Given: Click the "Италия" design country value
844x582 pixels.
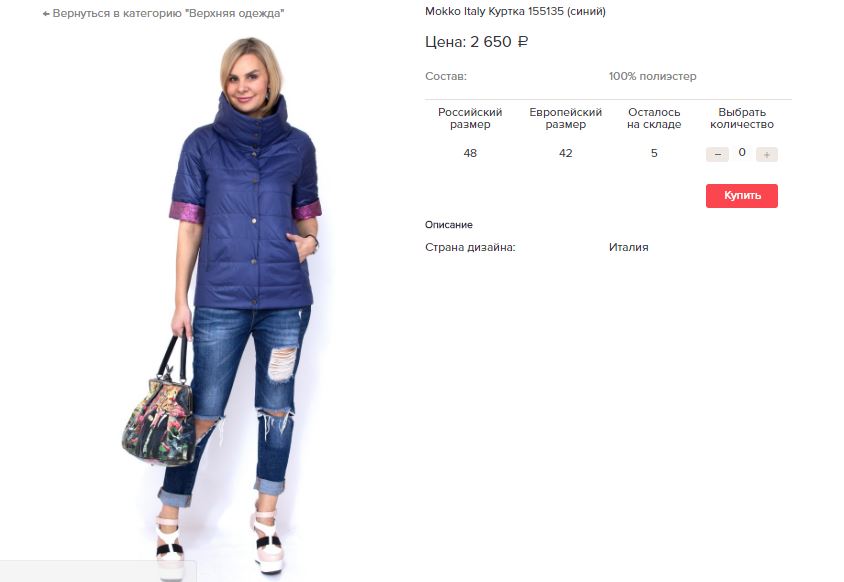Looking at the screenshot, I should [629, 247].
